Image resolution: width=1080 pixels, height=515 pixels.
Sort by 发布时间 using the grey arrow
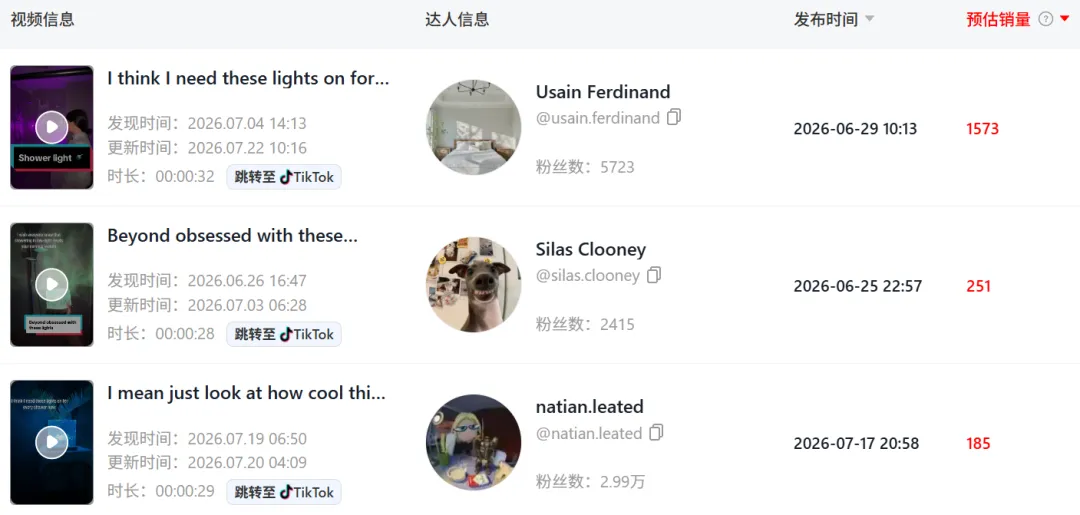click(x=869, y=19)
